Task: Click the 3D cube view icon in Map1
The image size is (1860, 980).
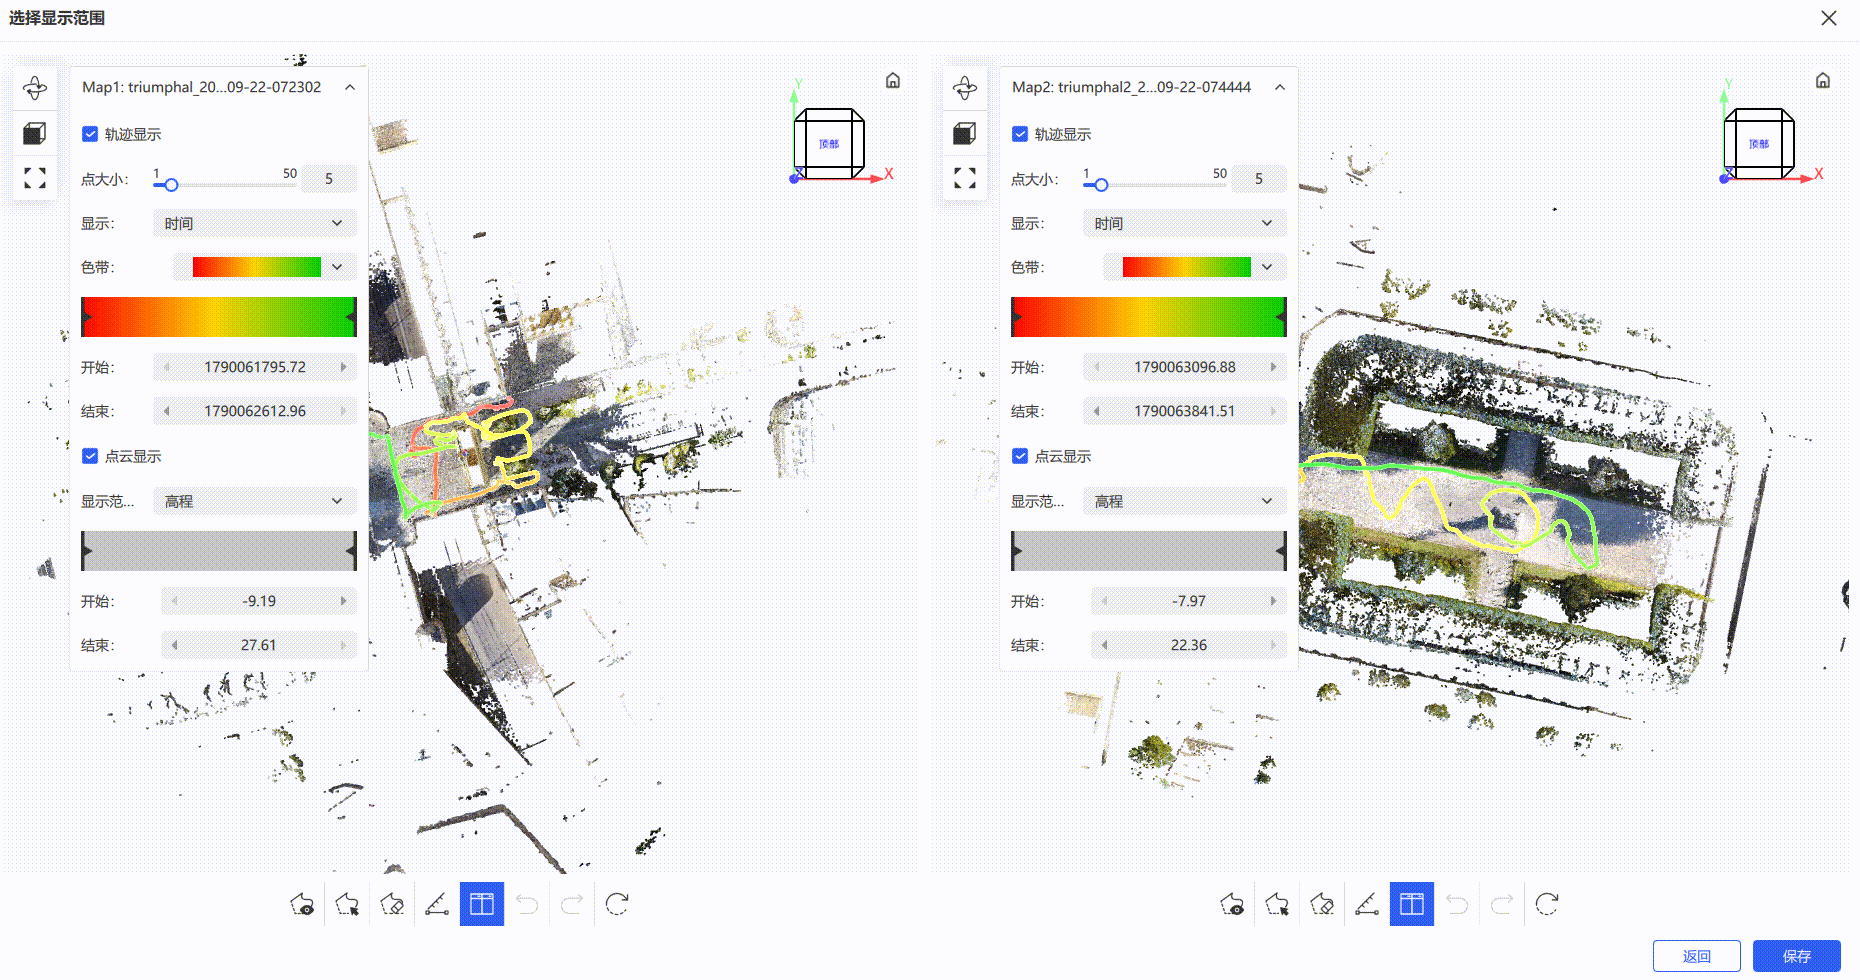Action: (x=35, y=133)
